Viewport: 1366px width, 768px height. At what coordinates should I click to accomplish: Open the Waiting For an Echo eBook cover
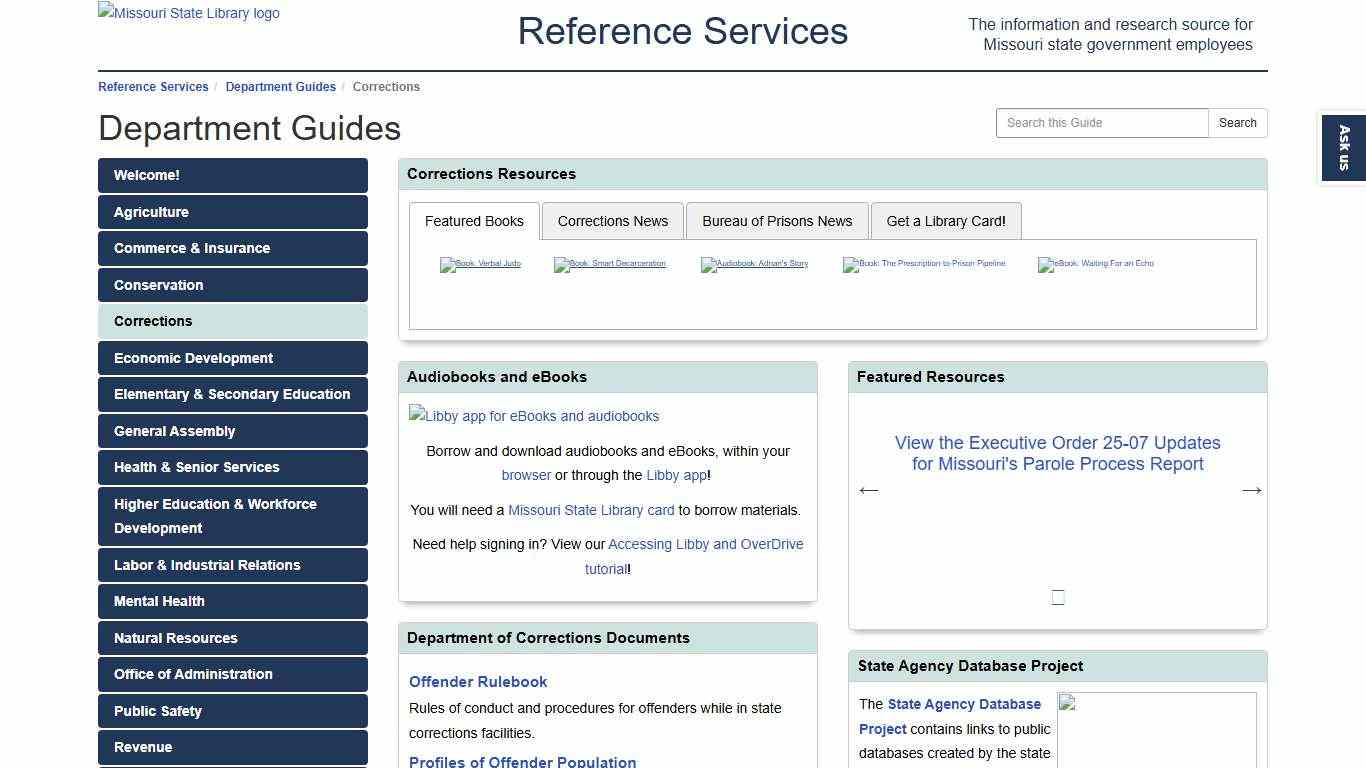pos(1096,265)
